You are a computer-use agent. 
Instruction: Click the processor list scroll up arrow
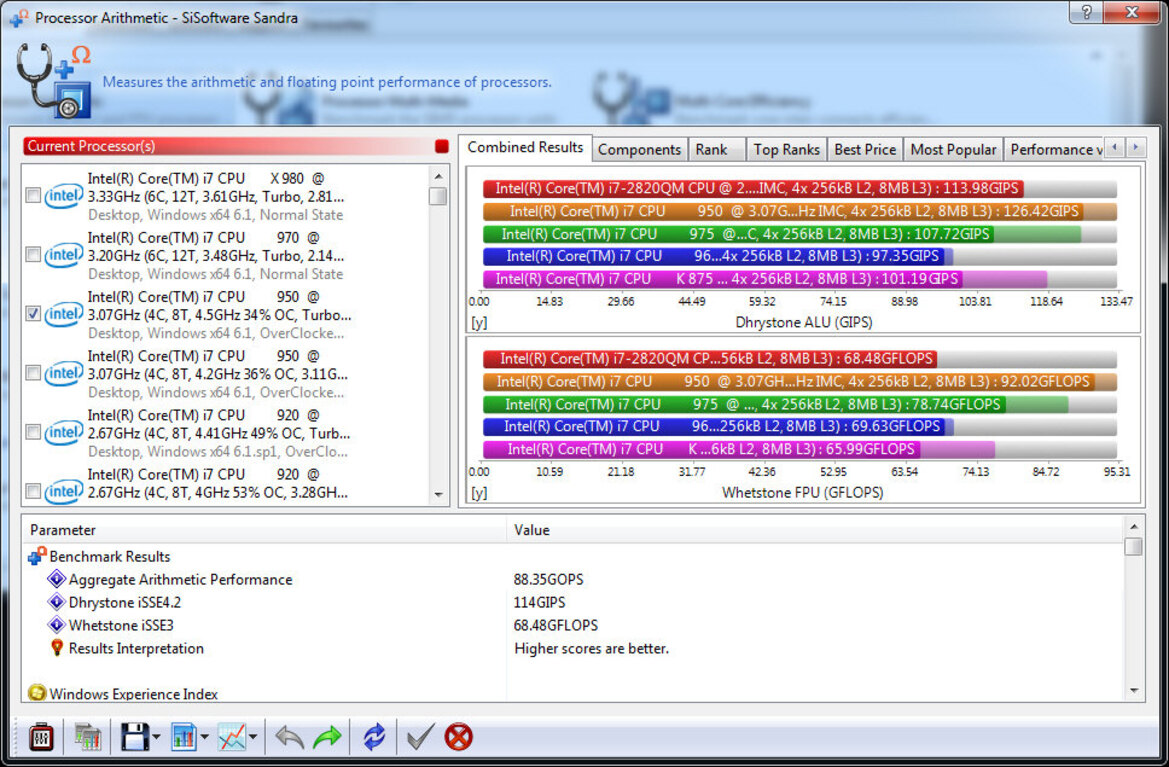(438, 177)
